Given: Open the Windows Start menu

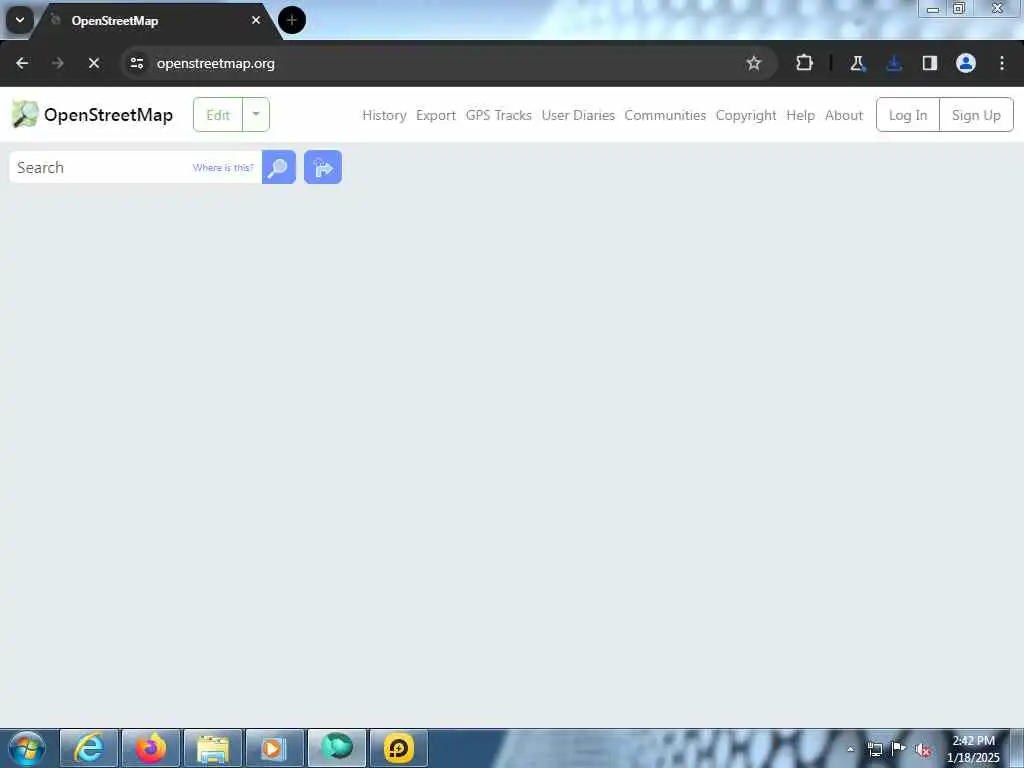Looking at the screenshot, I should pos(27,748).
